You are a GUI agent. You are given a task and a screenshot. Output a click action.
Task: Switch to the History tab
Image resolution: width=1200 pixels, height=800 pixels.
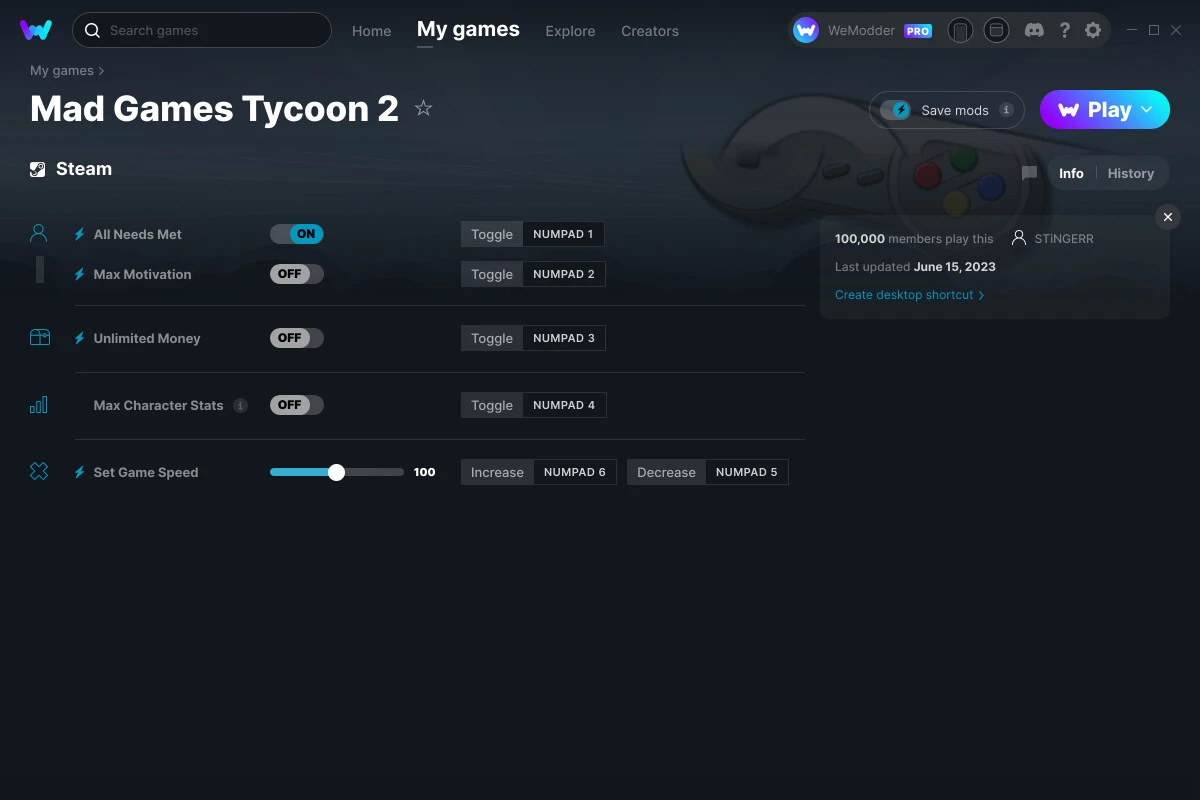click(x=1130, y=173)
